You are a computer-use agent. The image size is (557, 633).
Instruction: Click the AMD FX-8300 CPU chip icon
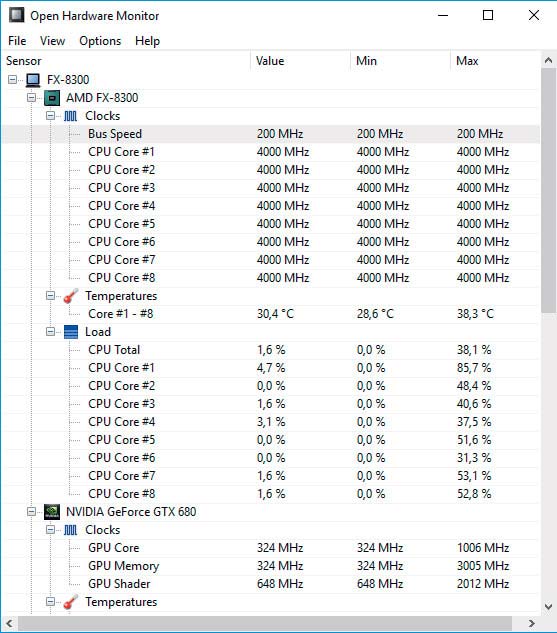click(x=52, y=98)
